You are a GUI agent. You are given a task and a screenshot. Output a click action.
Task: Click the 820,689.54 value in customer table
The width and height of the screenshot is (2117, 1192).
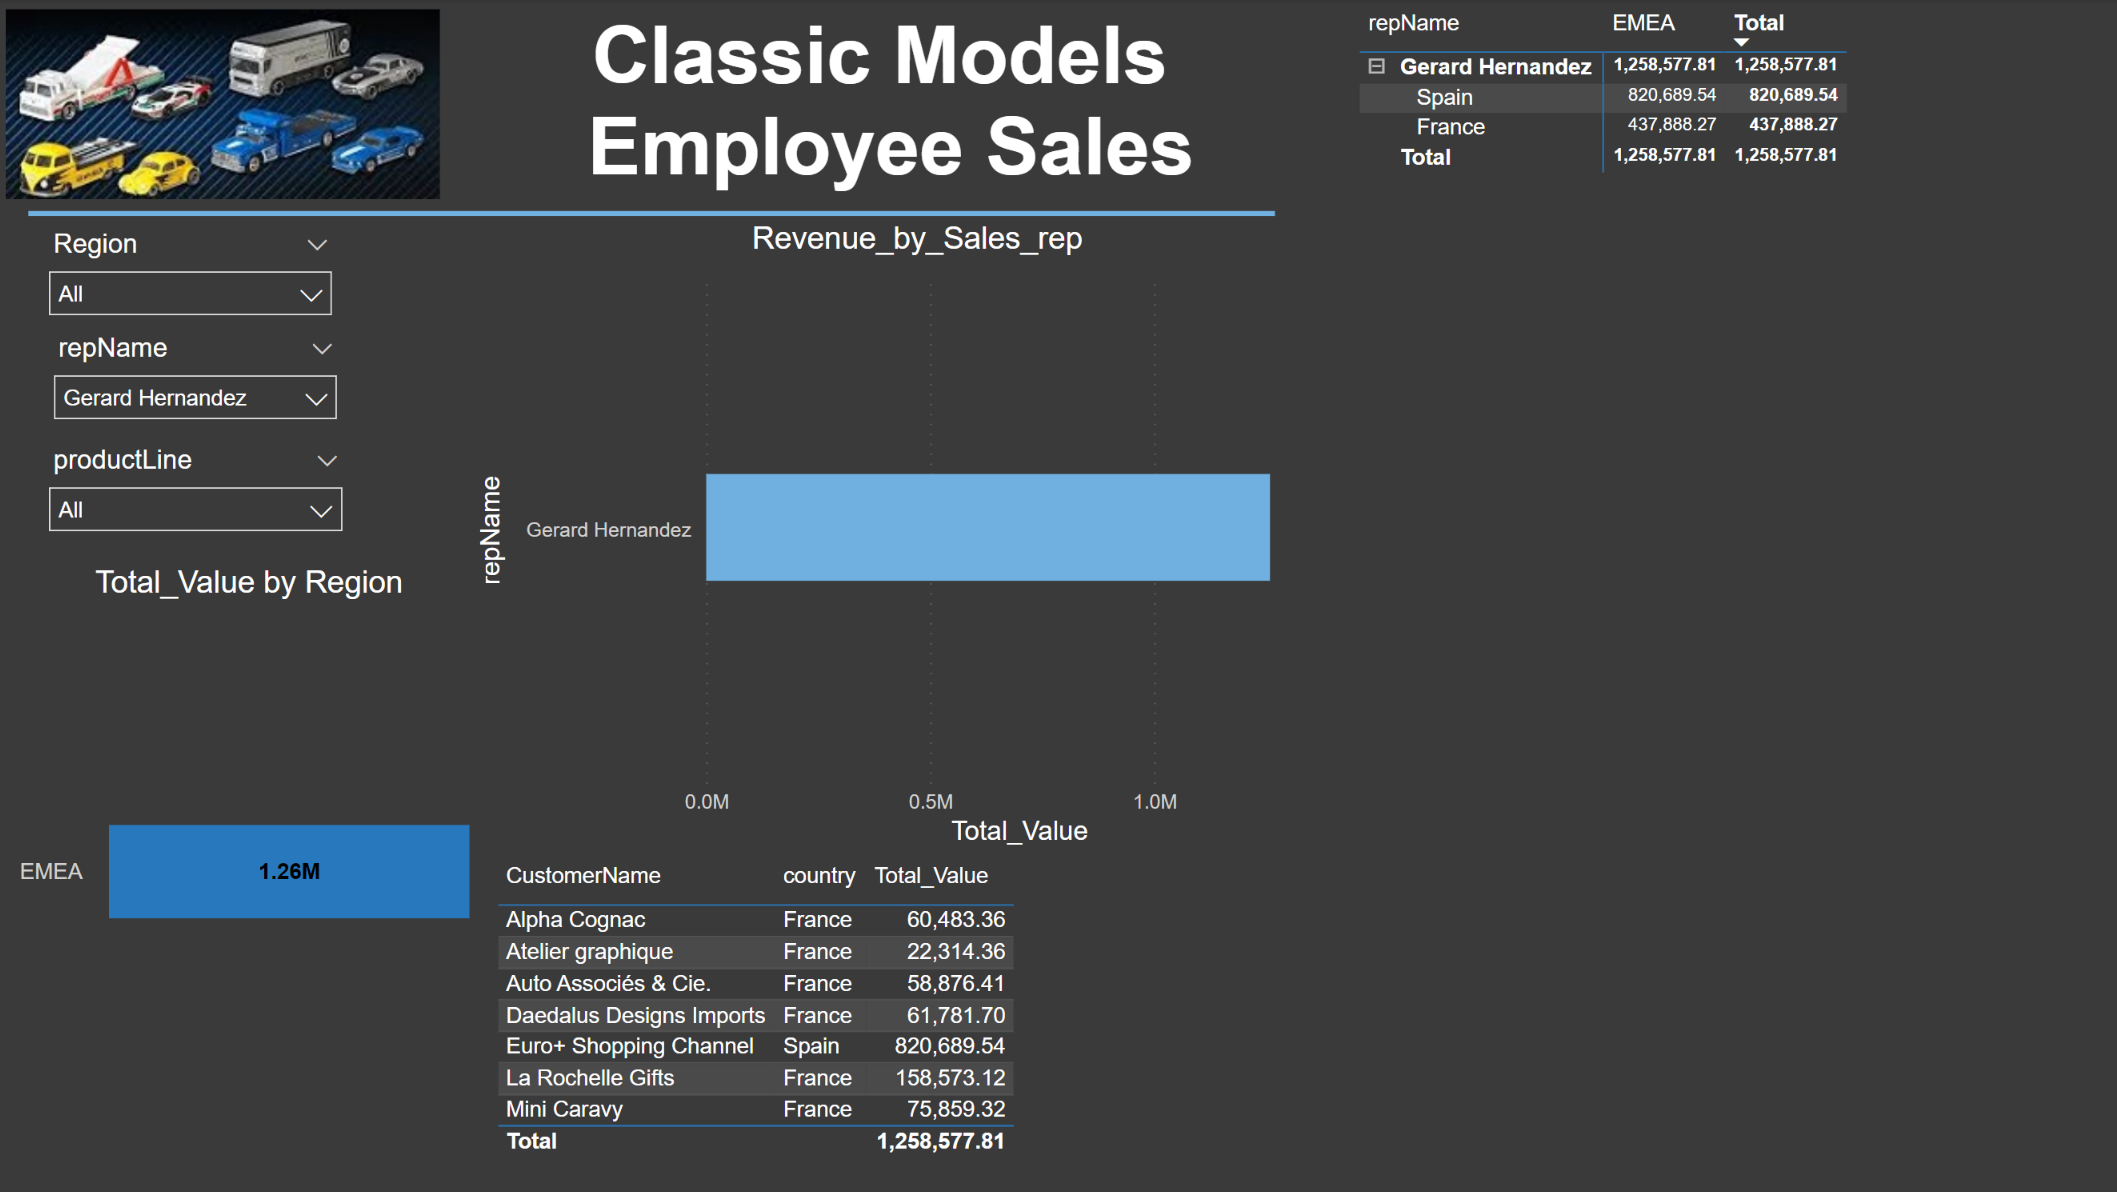949,1046
